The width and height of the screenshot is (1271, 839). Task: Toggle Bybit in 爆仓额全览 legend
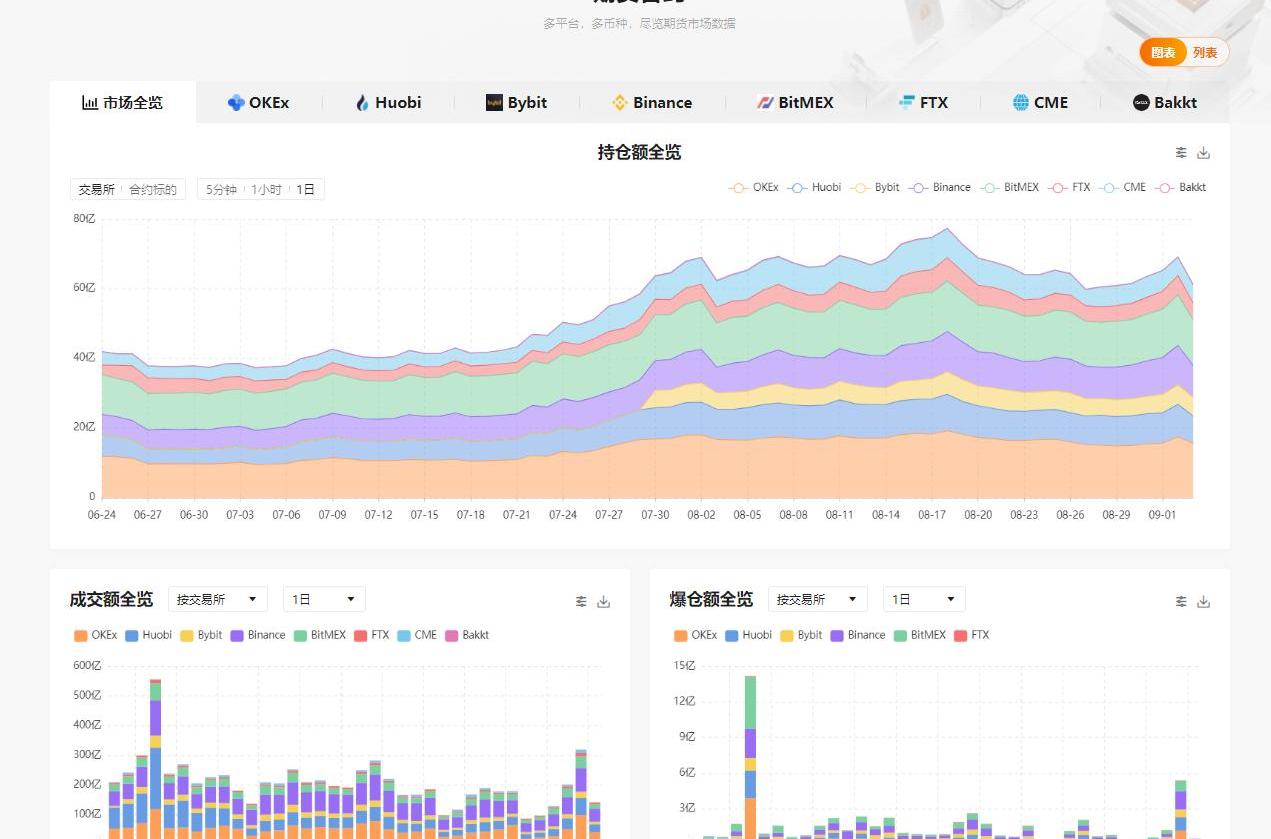pyautogui.click(x=801, y=635)
